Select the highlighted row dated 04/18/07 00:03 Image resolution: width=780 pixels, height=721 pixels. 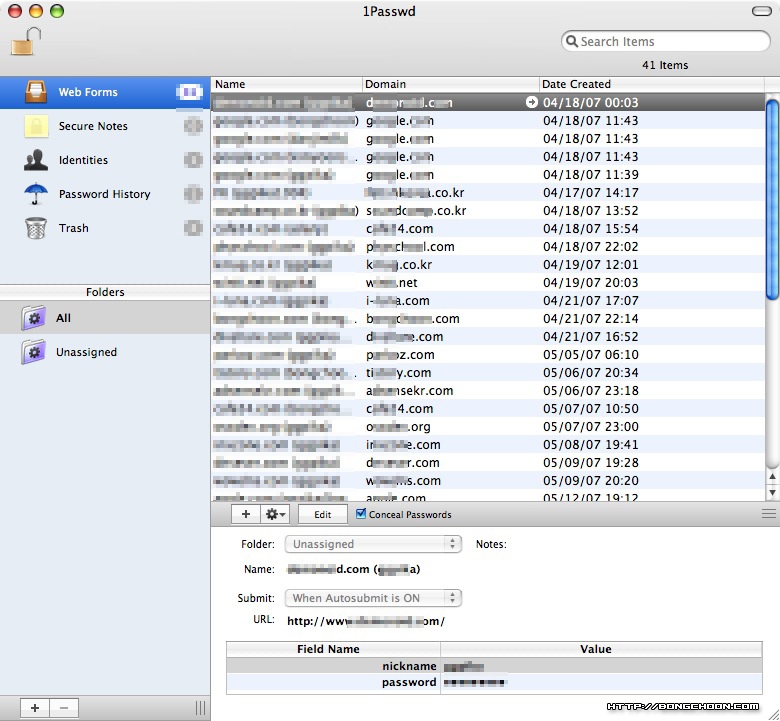(488, 103)
